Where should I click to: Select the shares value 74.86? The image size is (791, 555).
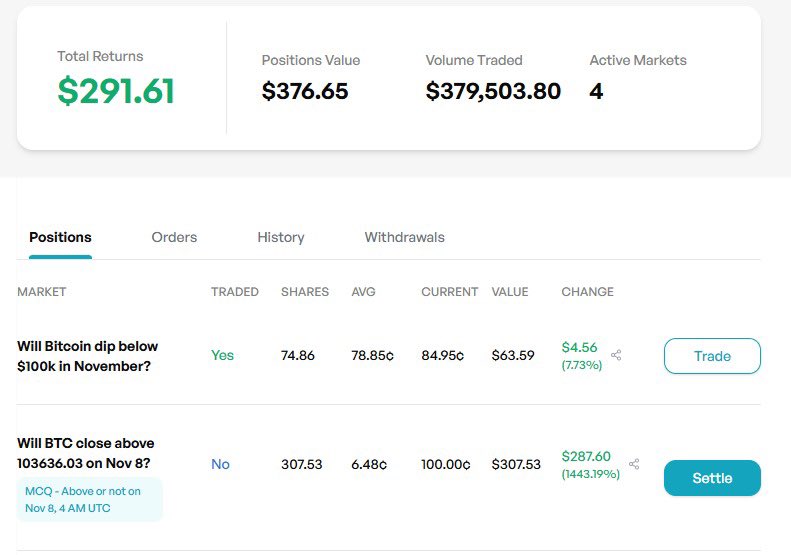298,355
